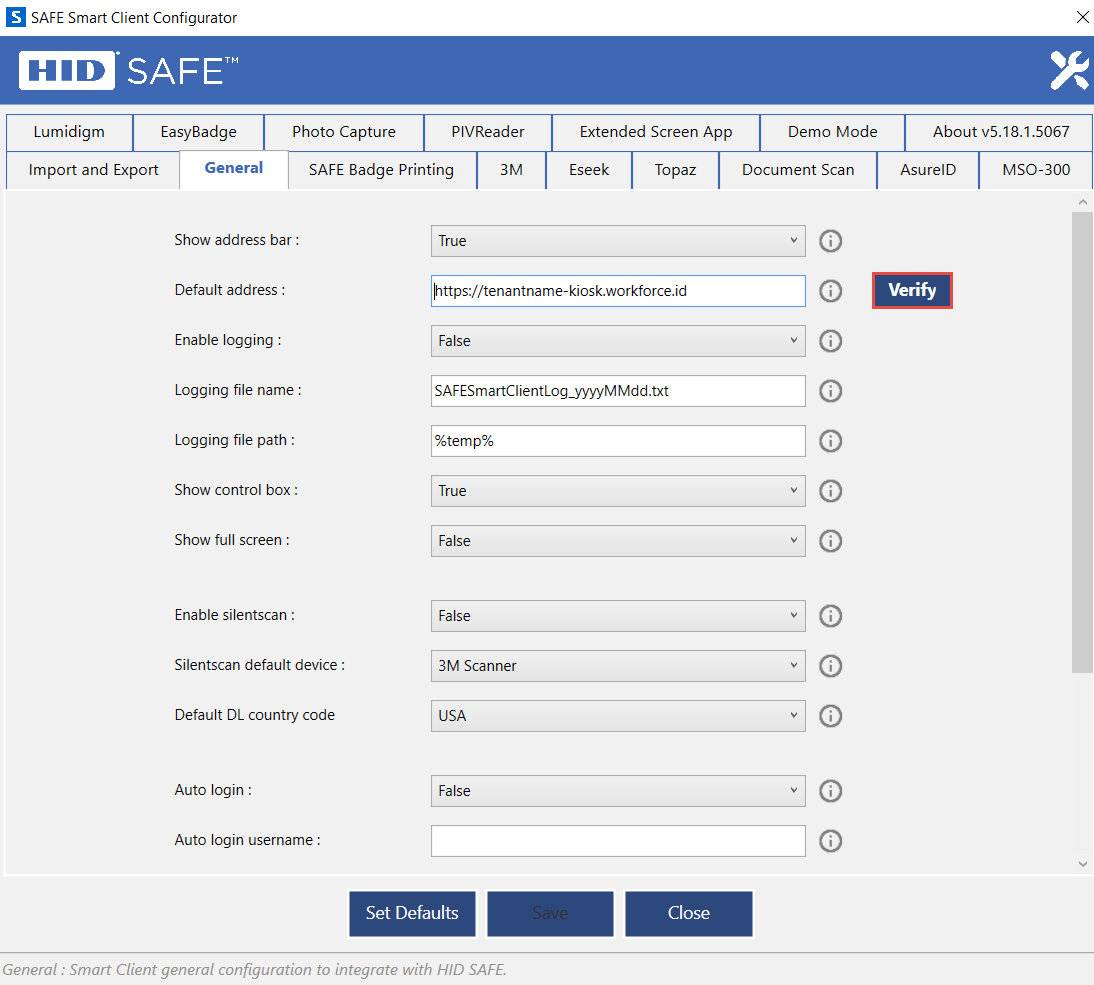Open the Show address bar dropdown
Screen dimensions: 1094x985
tap(618, 241)
